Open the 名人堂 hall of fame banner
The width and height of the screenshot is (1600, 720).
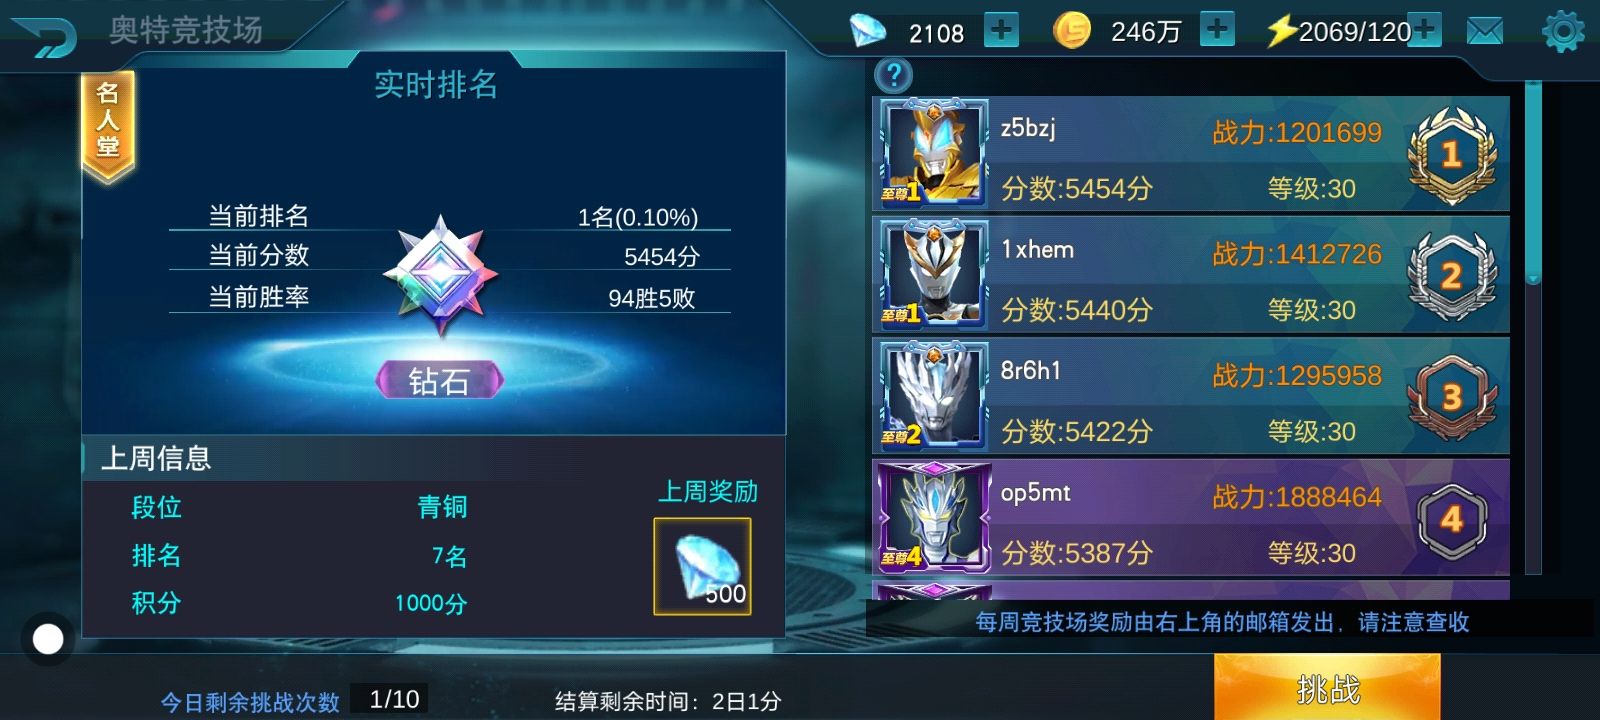108,126
